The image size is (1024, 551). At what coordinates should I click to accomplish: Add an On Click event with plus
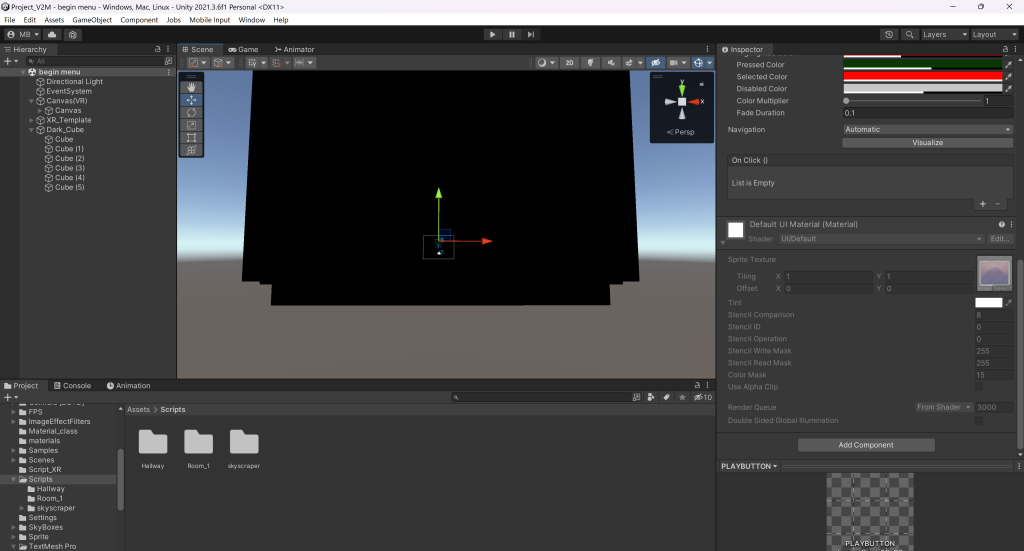983,204
